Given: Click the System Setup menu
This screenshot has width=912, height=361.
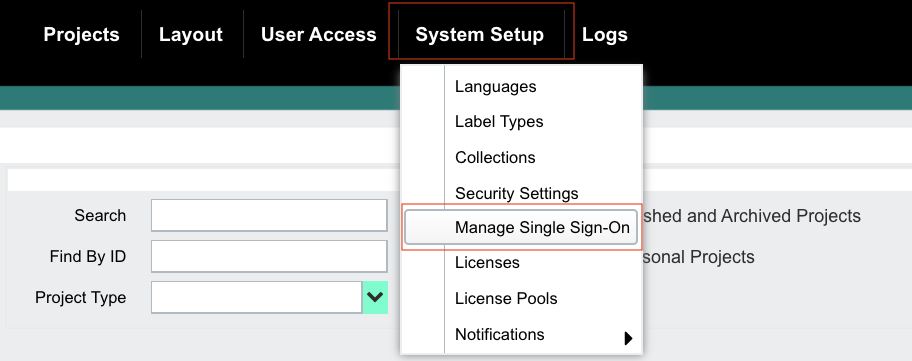Looking at the screenshot, I should point(480,34).
